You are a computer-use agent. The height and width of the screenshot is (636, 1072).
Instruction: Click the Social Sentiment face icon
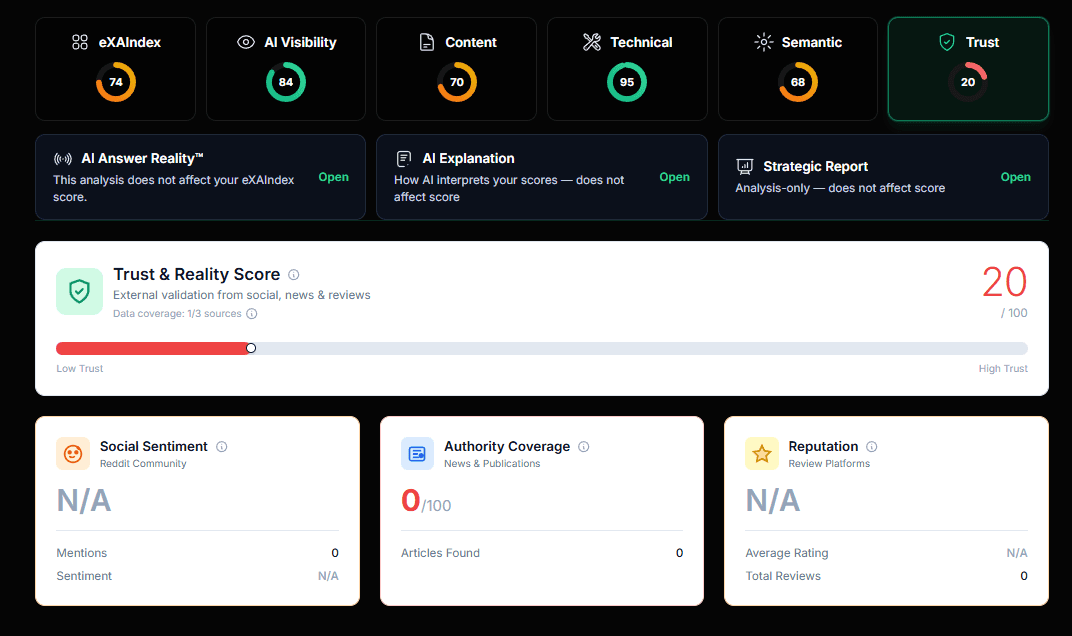(73, 454)
